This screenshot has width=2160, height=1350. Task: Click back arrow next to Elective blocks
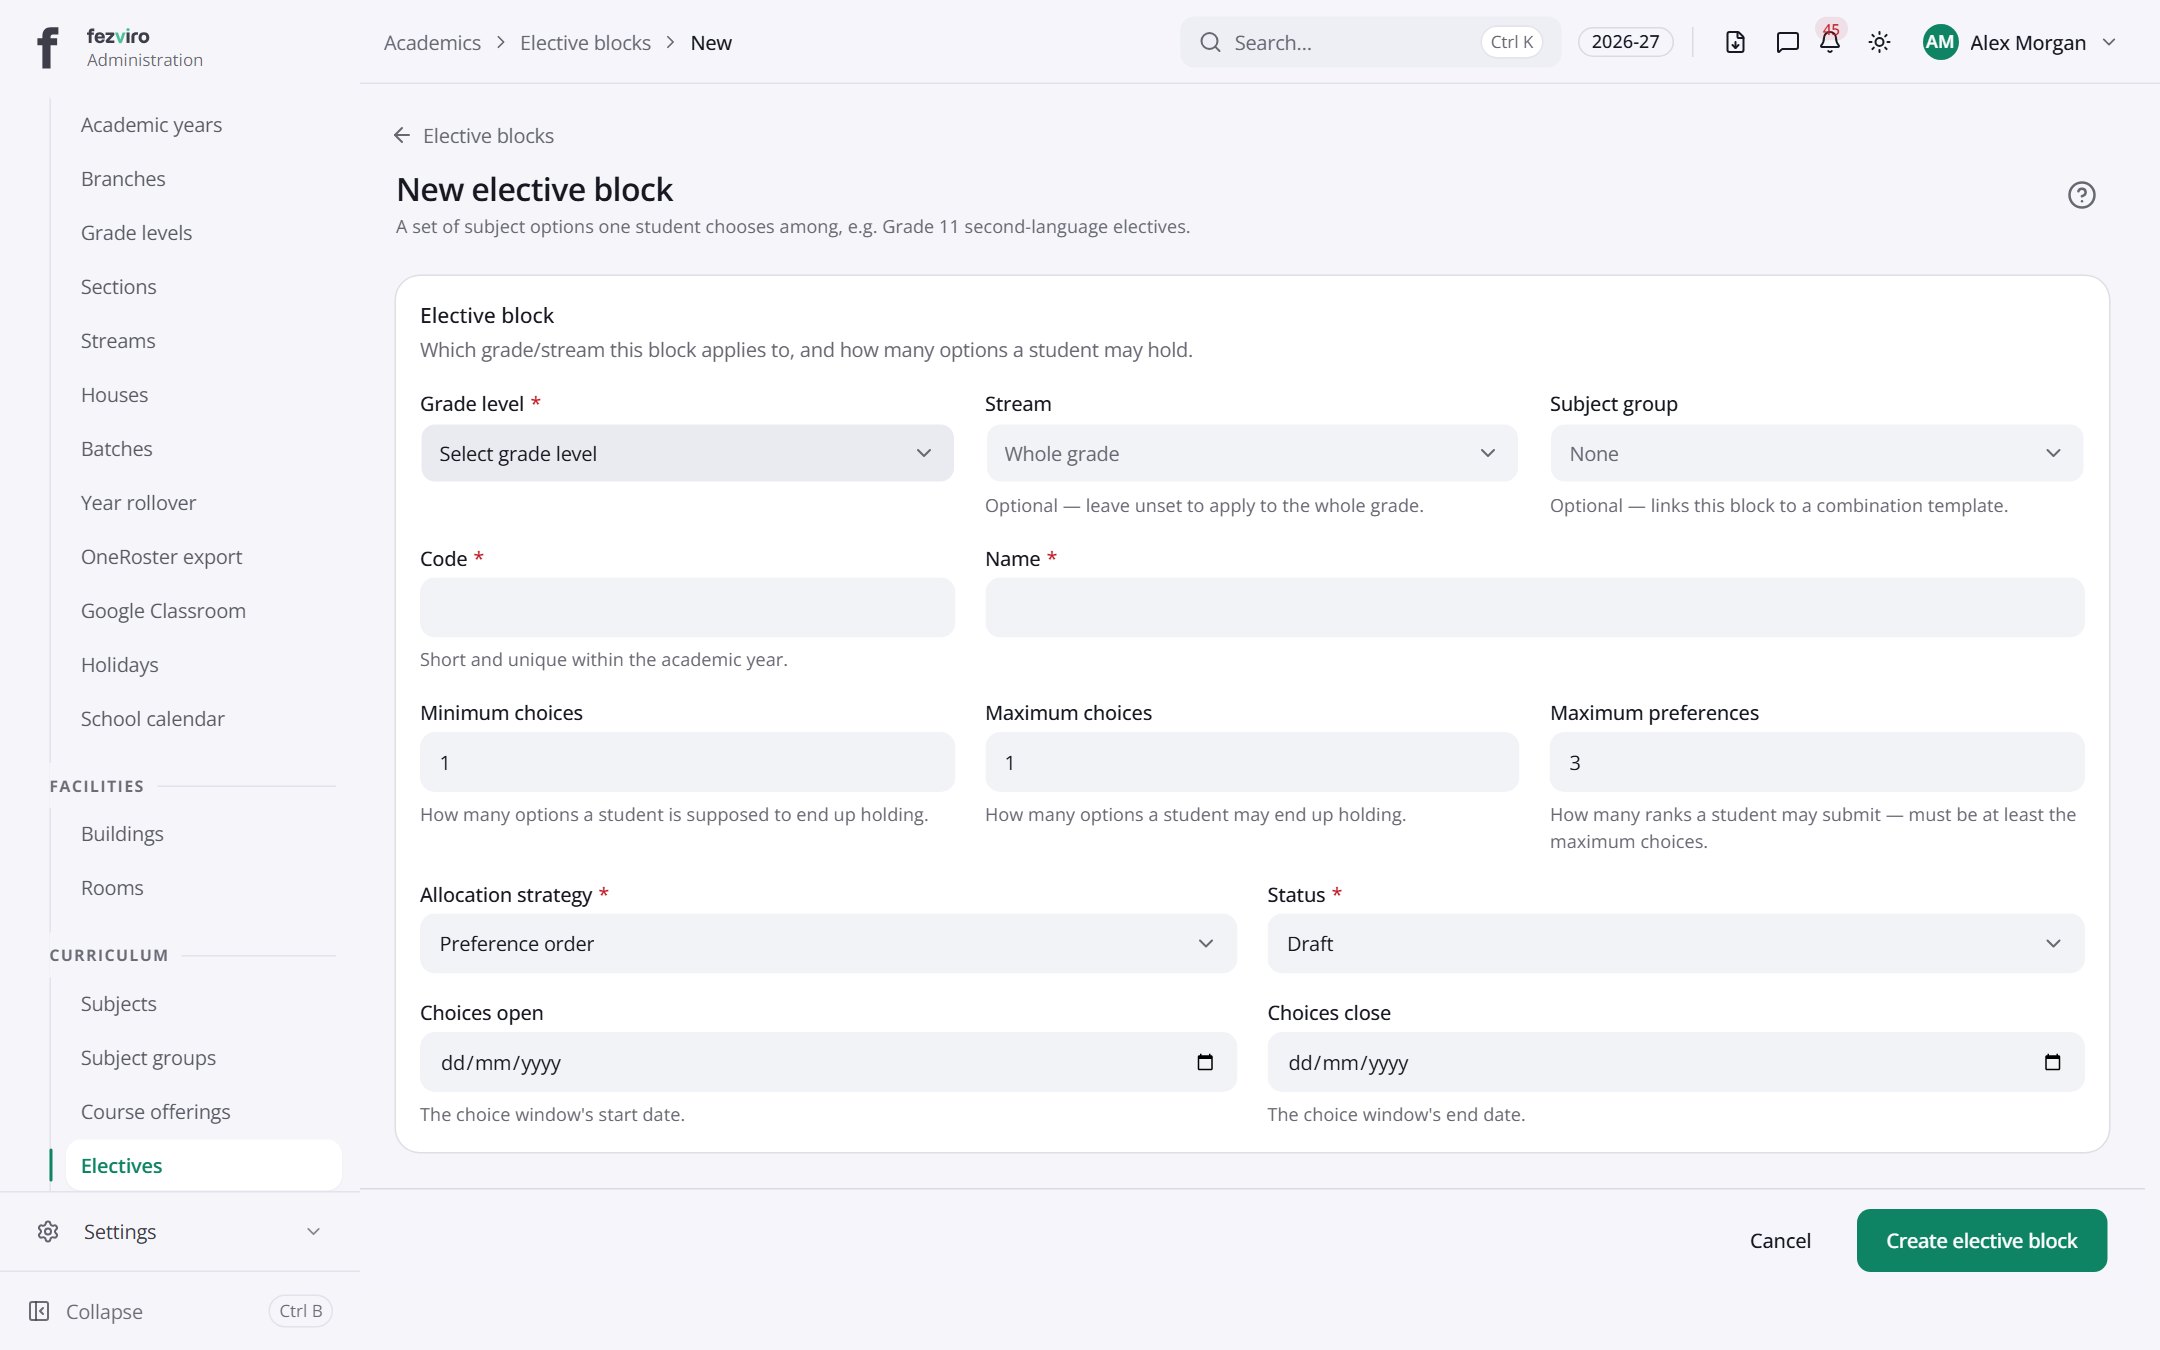click(402, 135)
